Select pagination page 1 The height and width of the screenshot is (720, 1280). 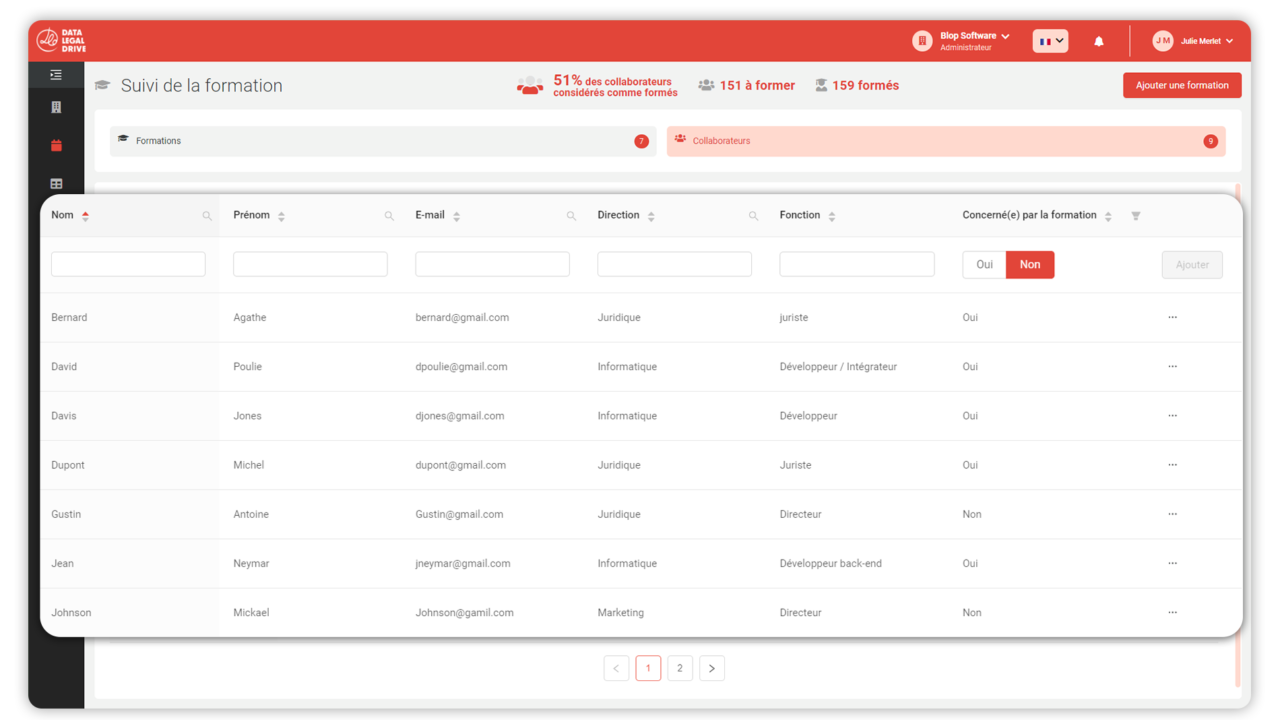tap(648, 668)
